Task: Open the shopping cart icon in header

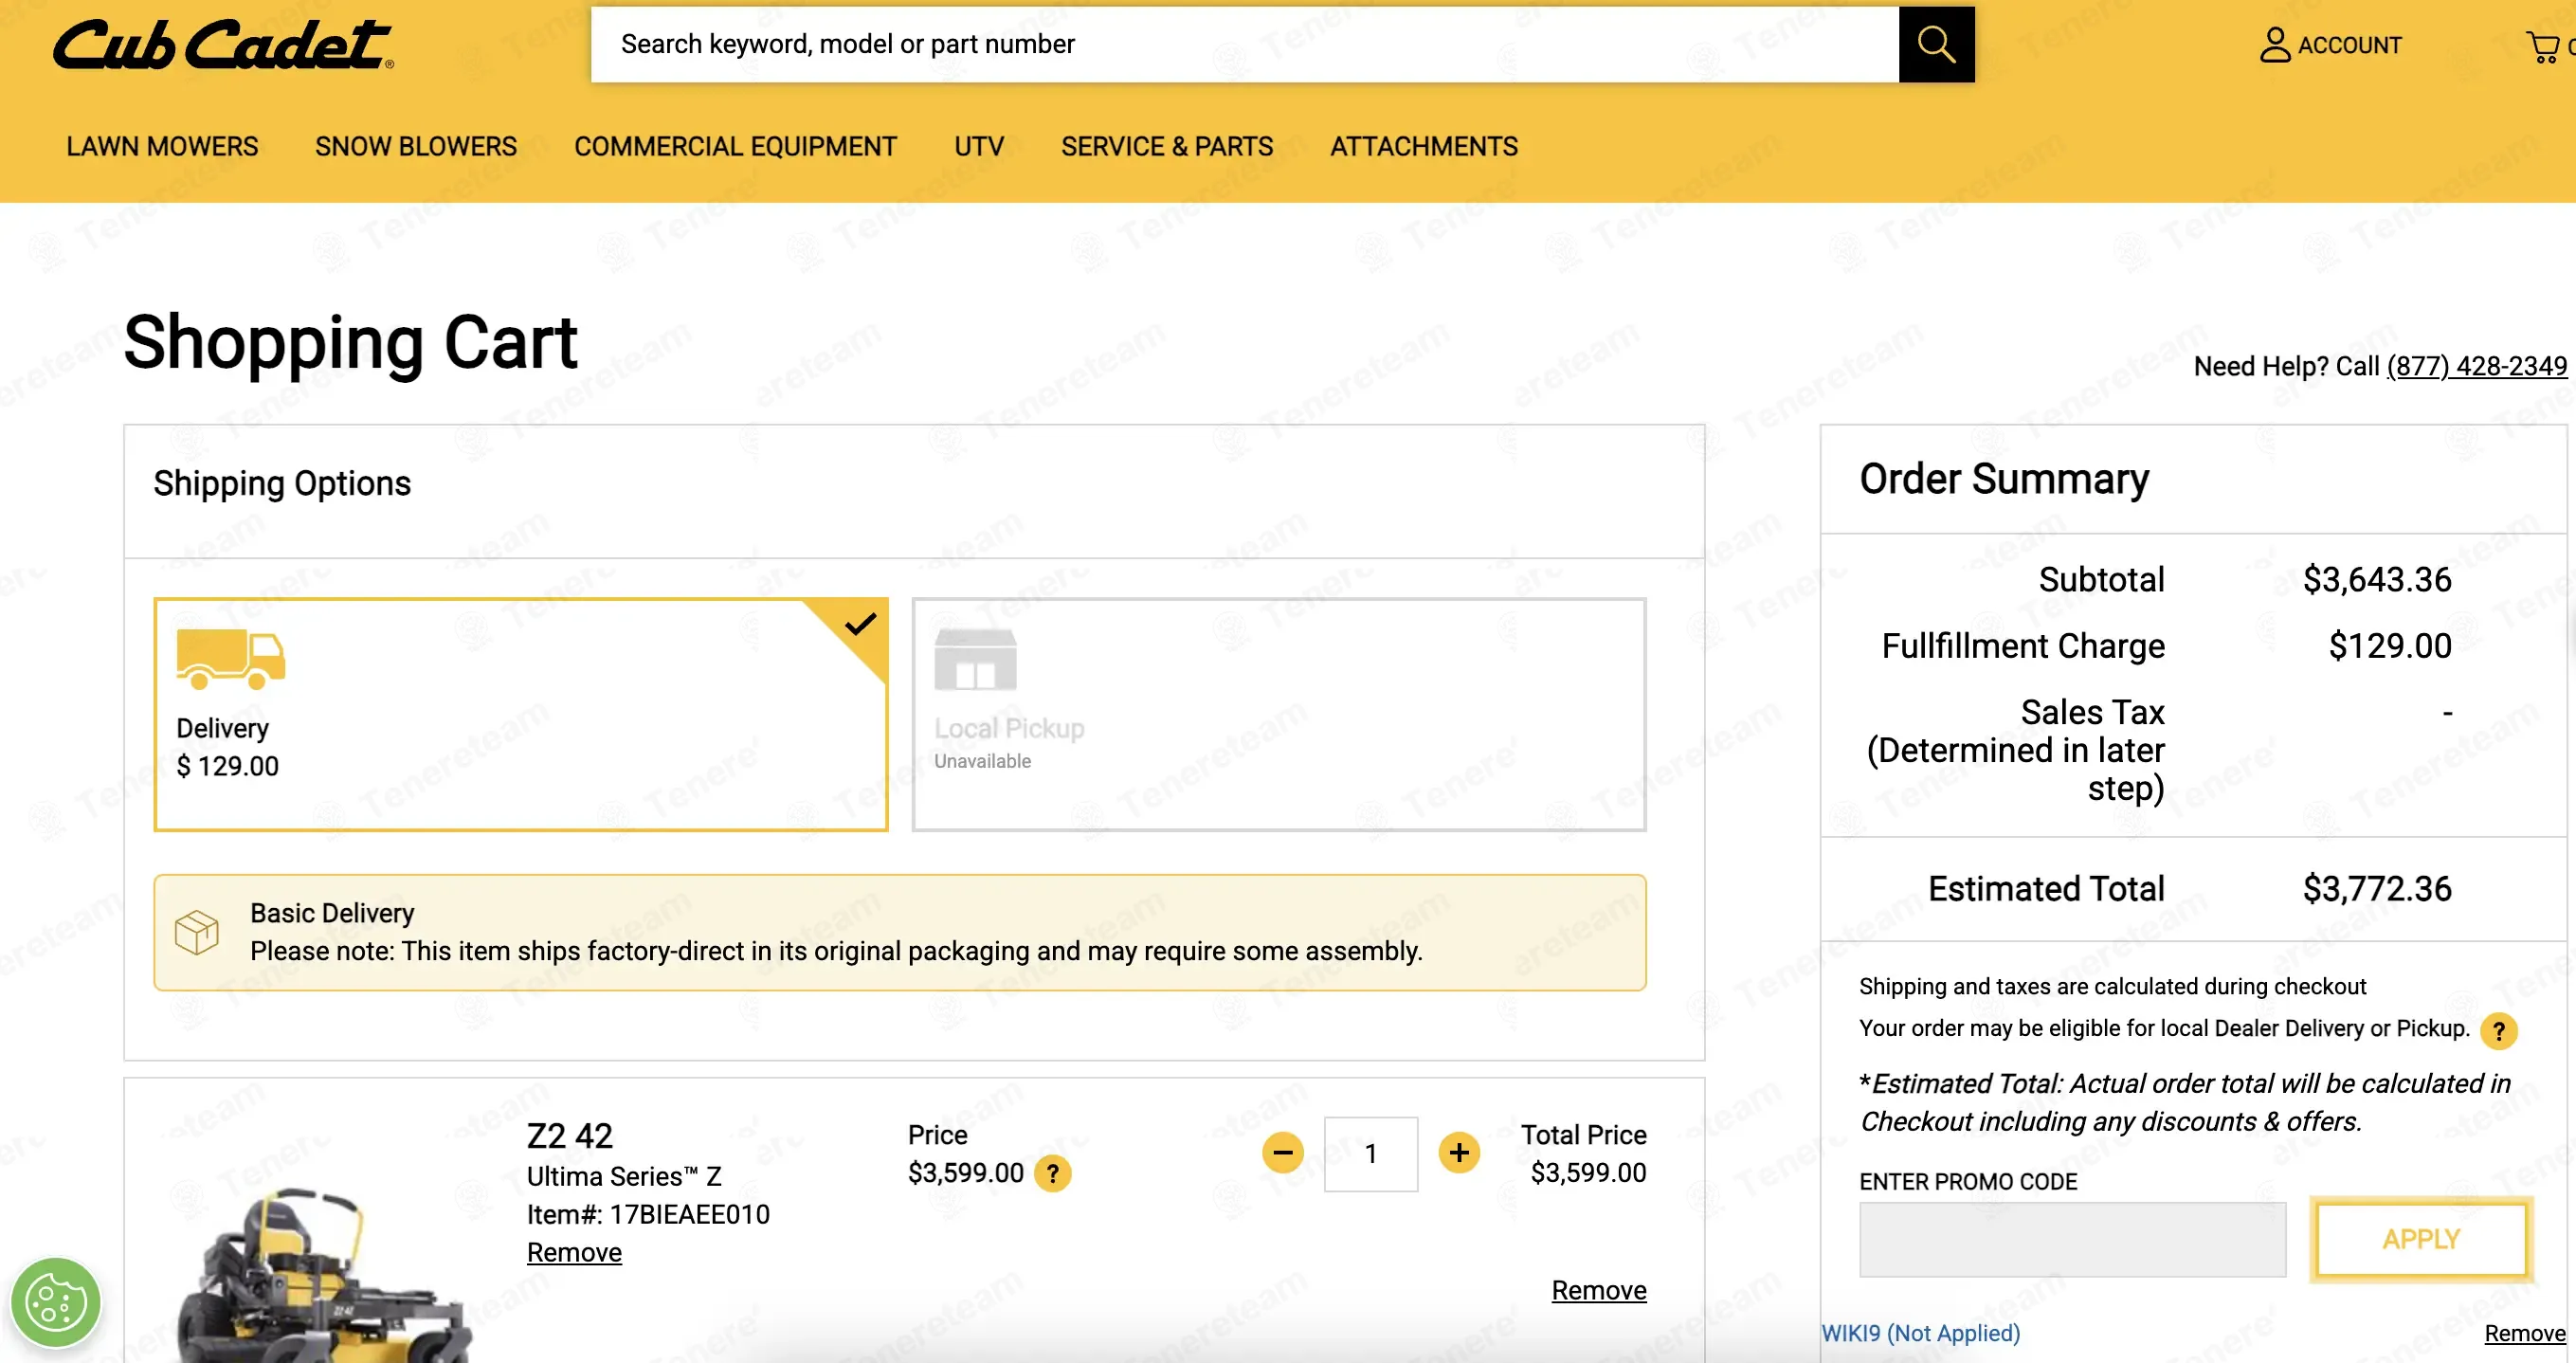Action: tap(2543, 46)
